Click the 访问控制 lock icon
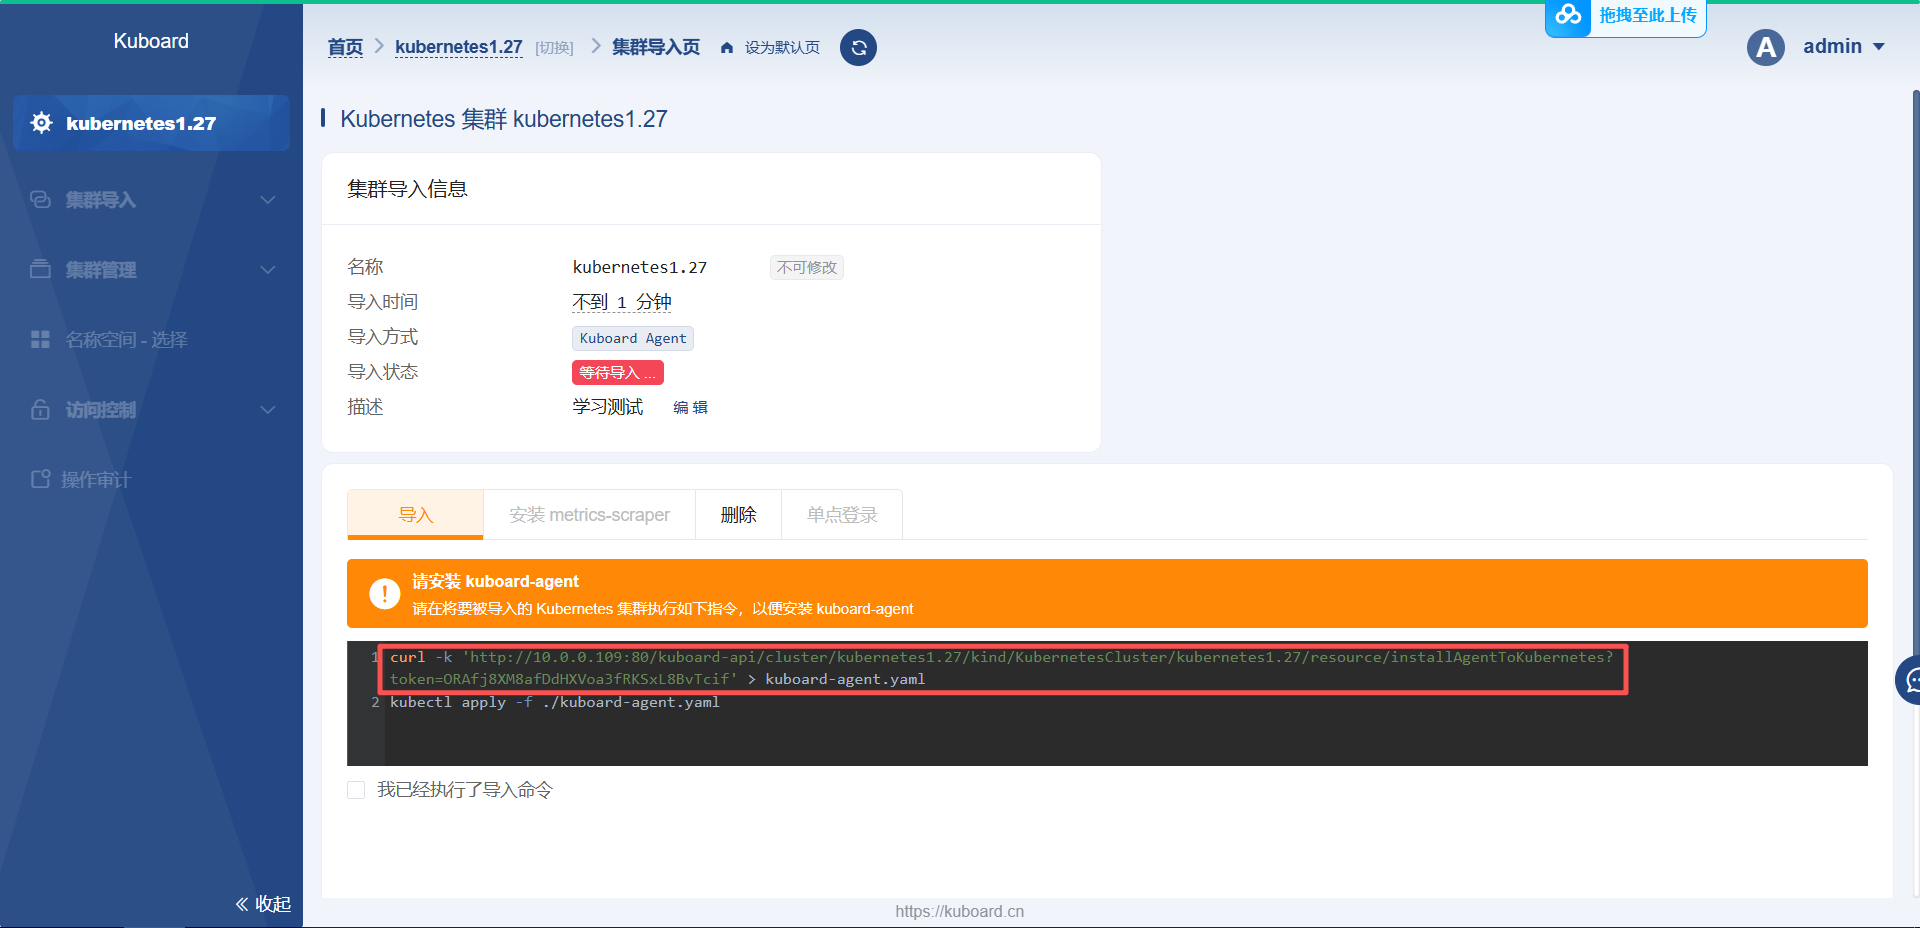Viewport: 1920px width, 928px height. coord(40,409)
